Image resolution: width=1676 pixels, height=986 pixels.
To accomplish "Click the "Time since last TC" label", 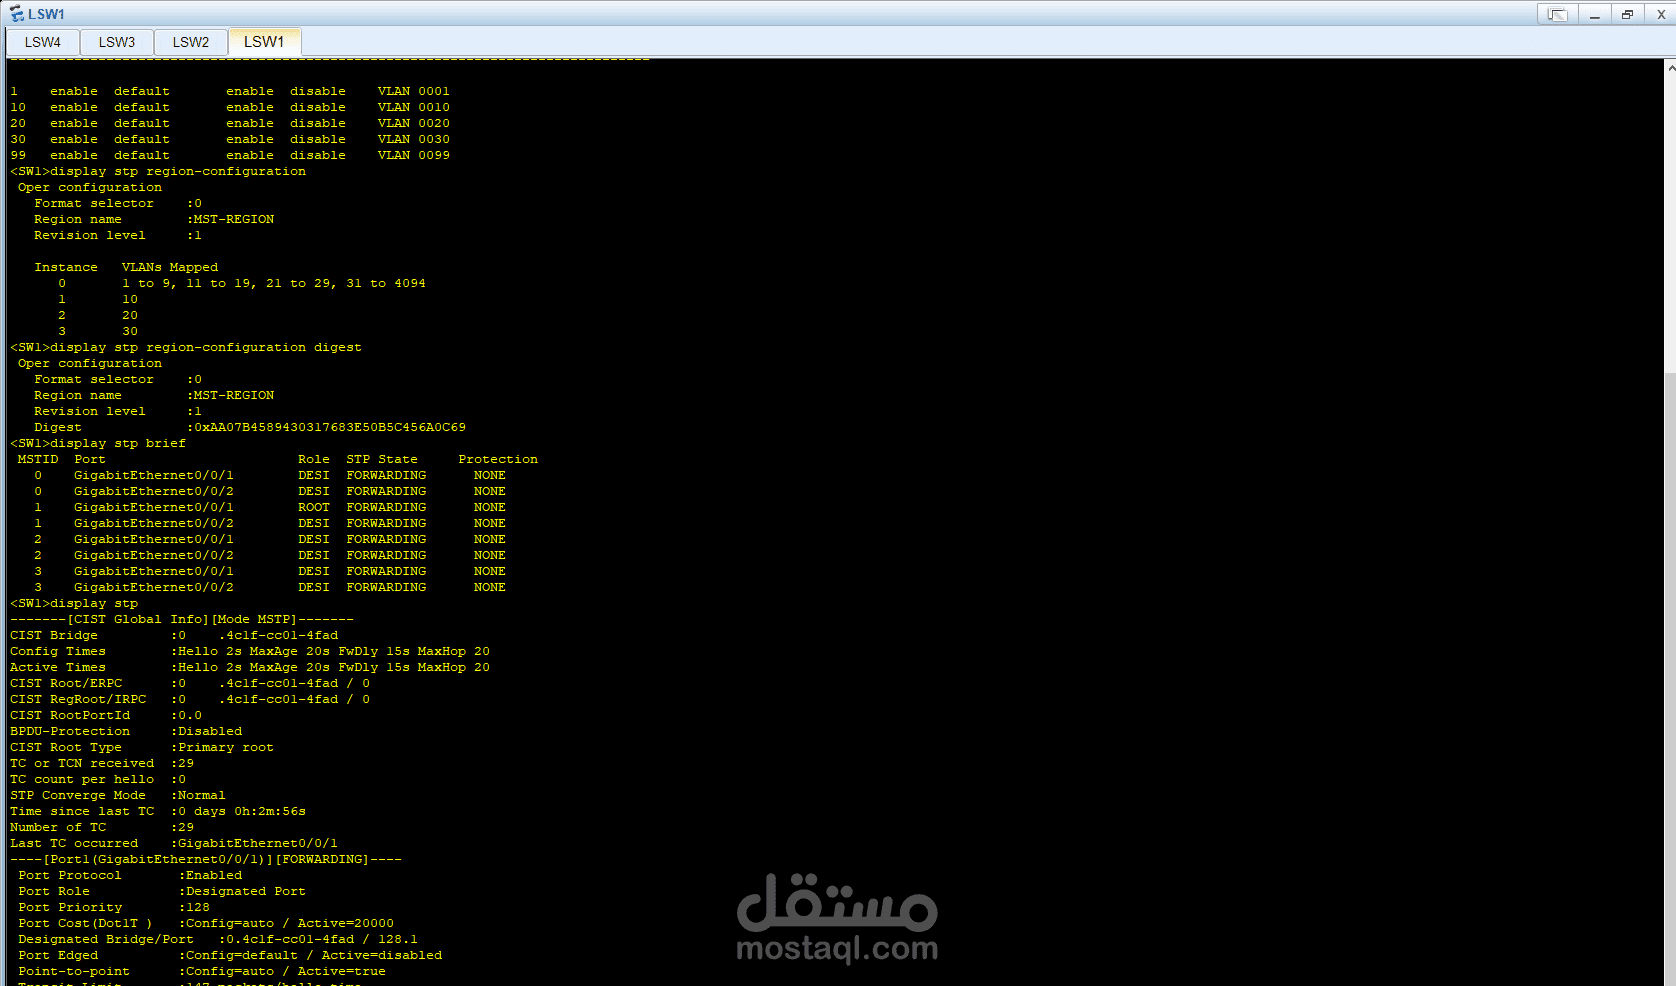I will click(82, 811).
